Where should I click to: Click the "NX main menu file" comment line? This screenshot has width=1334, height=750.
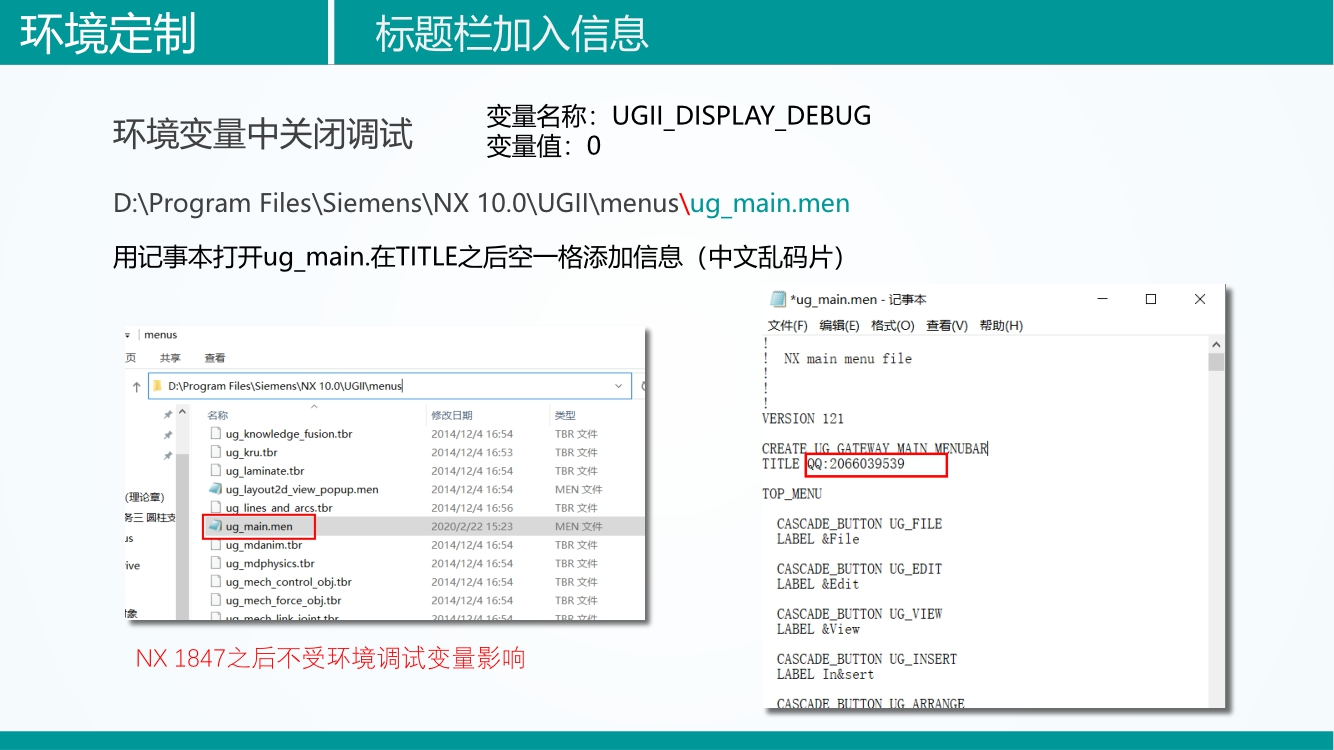[x=848, y=359]
